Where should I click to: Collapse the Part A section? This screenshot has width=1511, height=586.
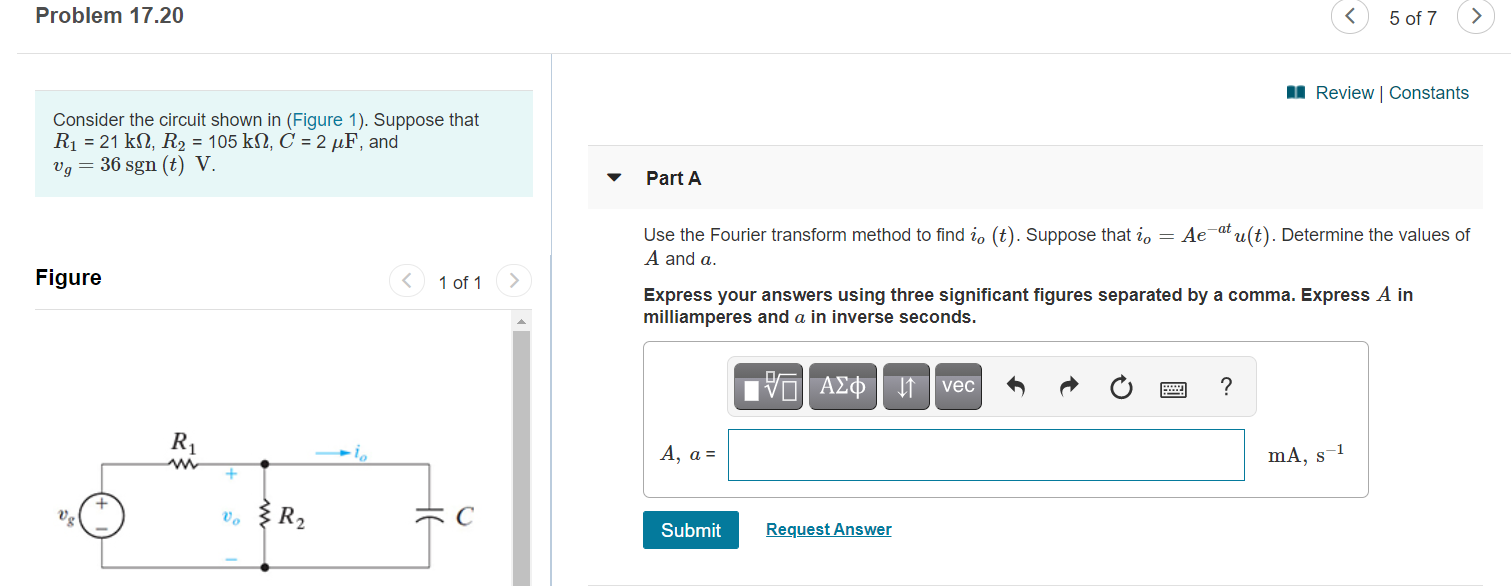613,177
